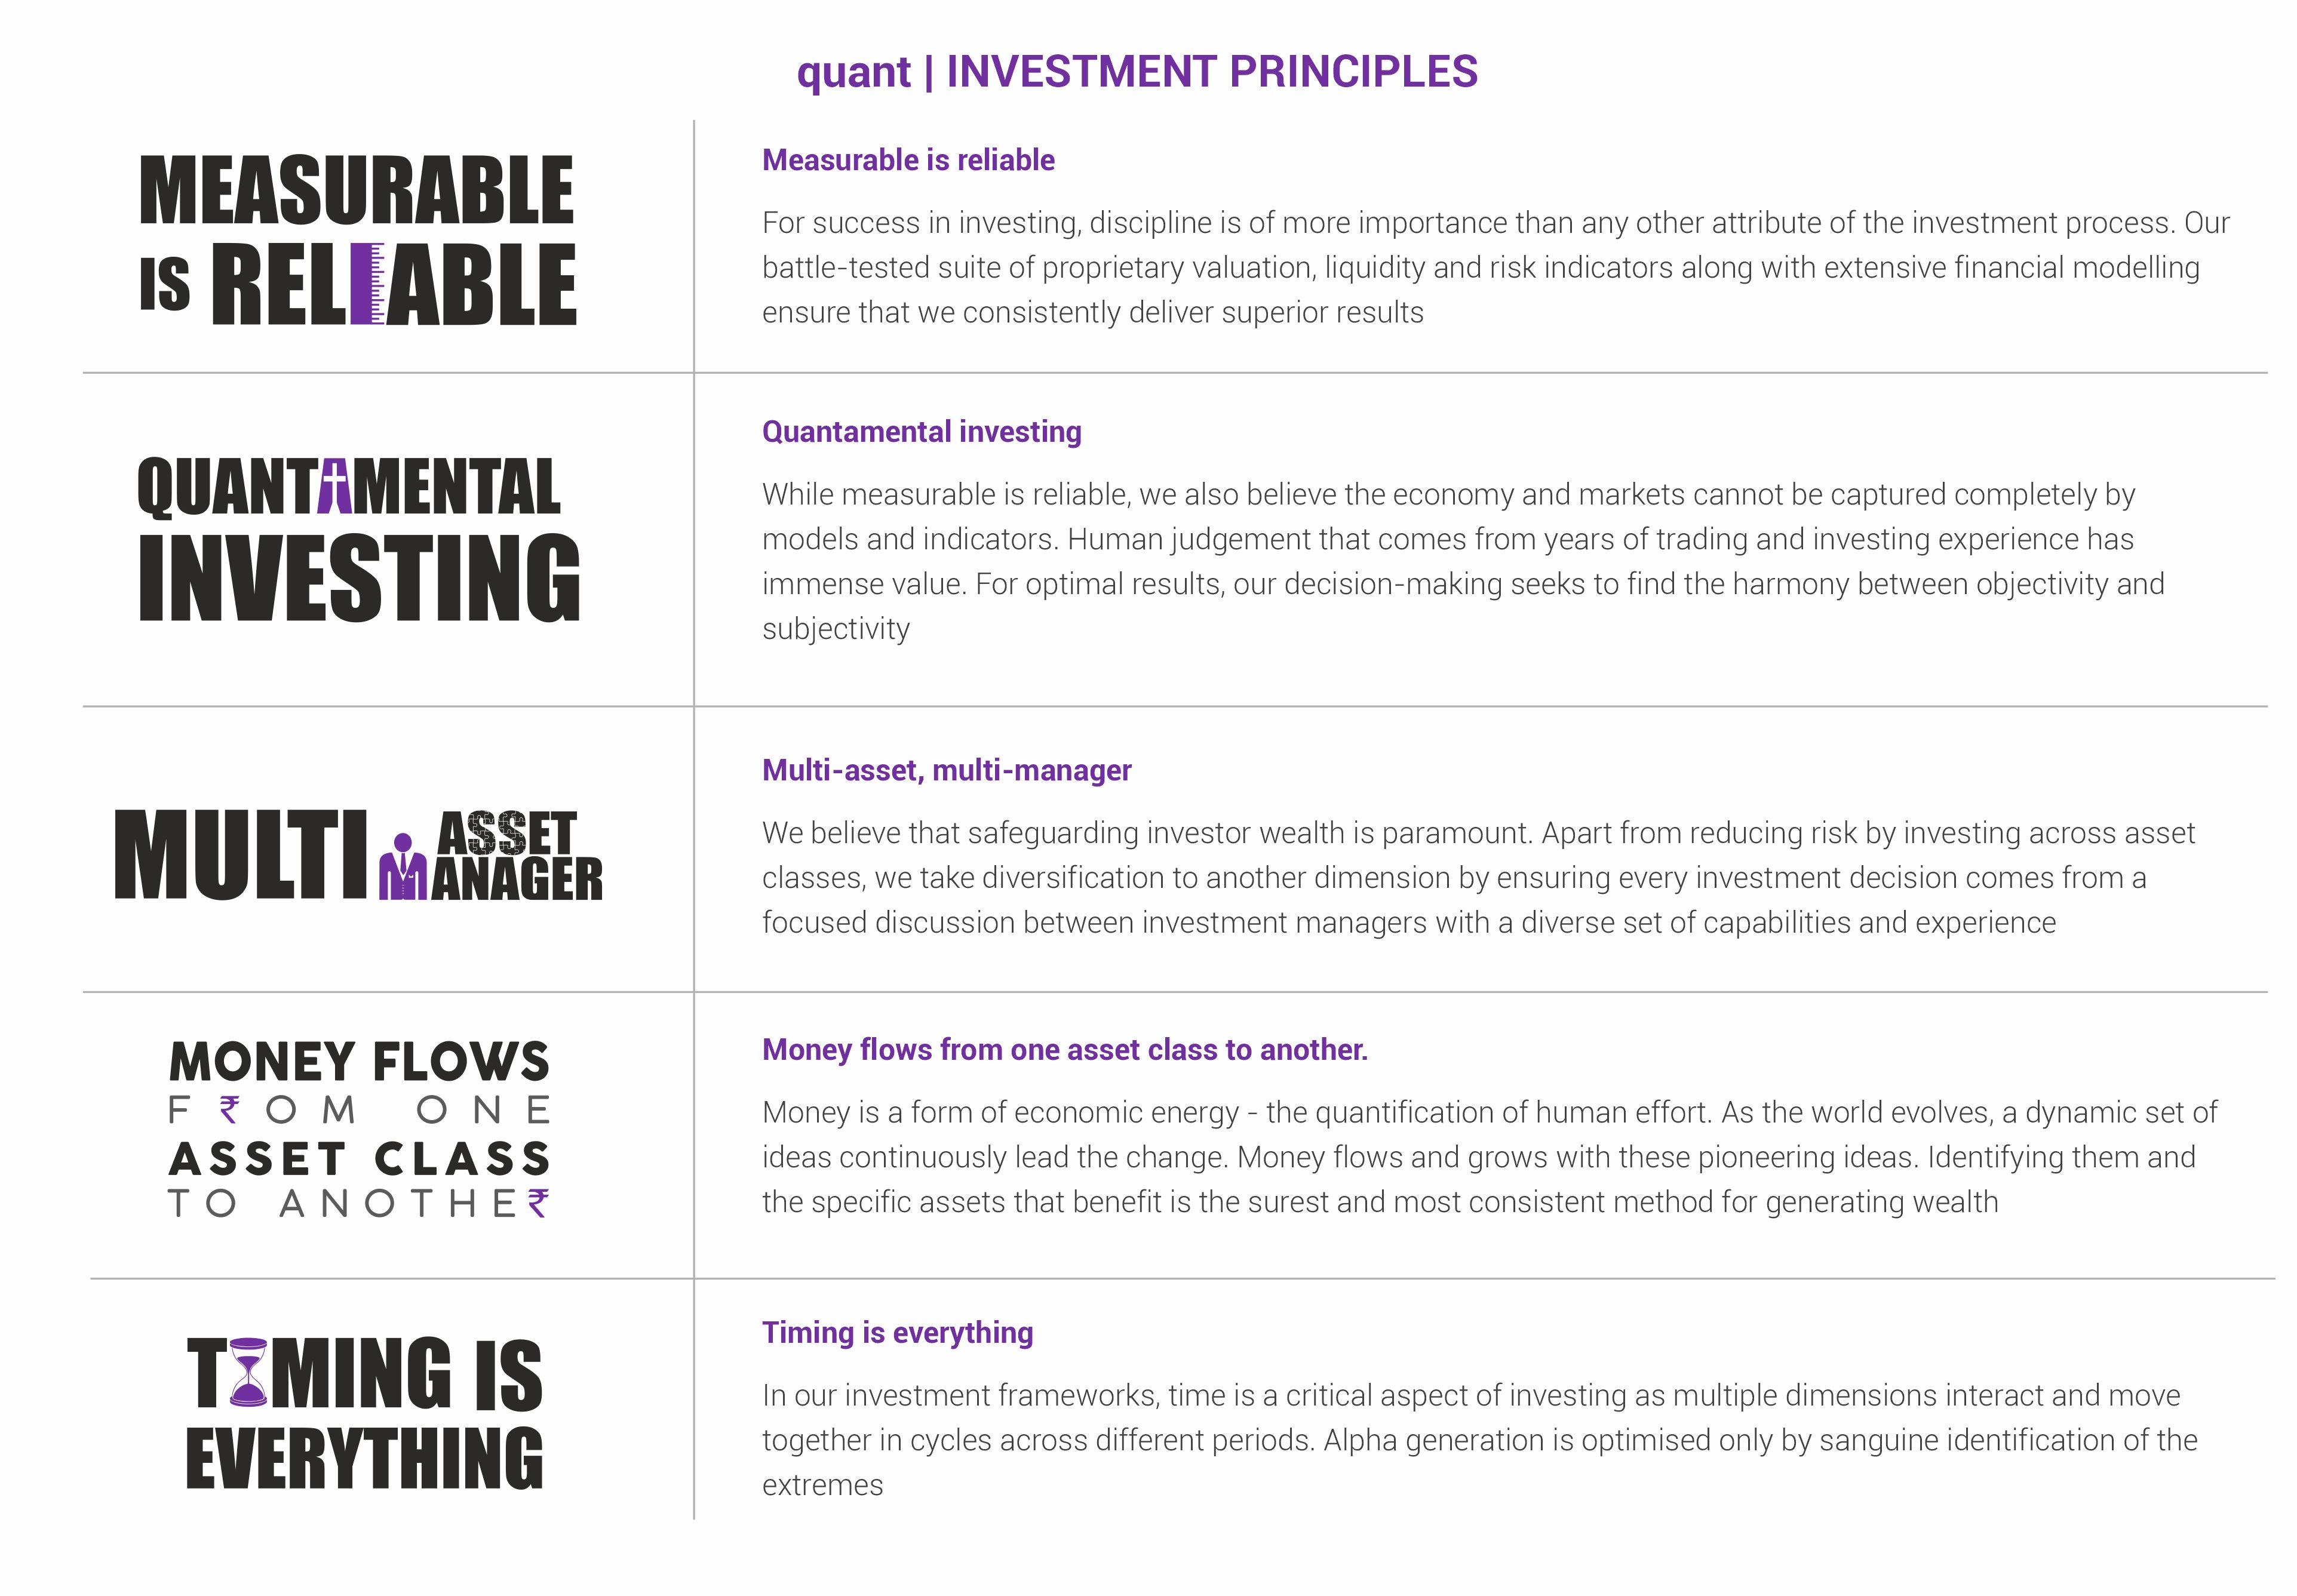Click the large bold MEASURABLE word graphic
Viewport: 2297px width, 1596px height.
pos(356,191)
